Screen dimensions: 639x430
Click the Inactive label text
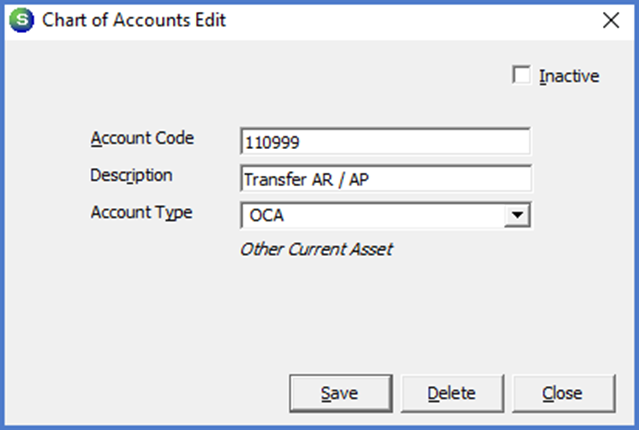coord(568,76)
